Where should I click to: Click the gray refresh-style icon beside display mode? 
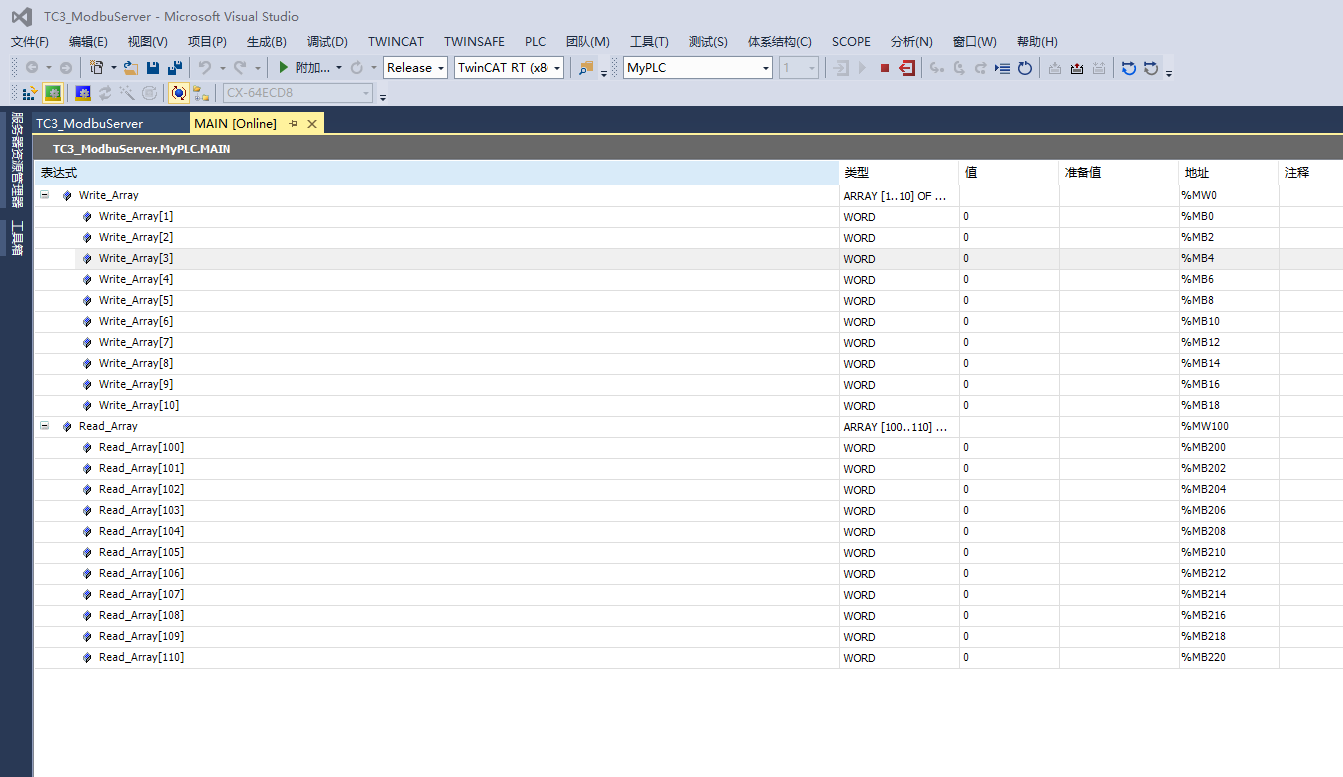click(1151, 67)
